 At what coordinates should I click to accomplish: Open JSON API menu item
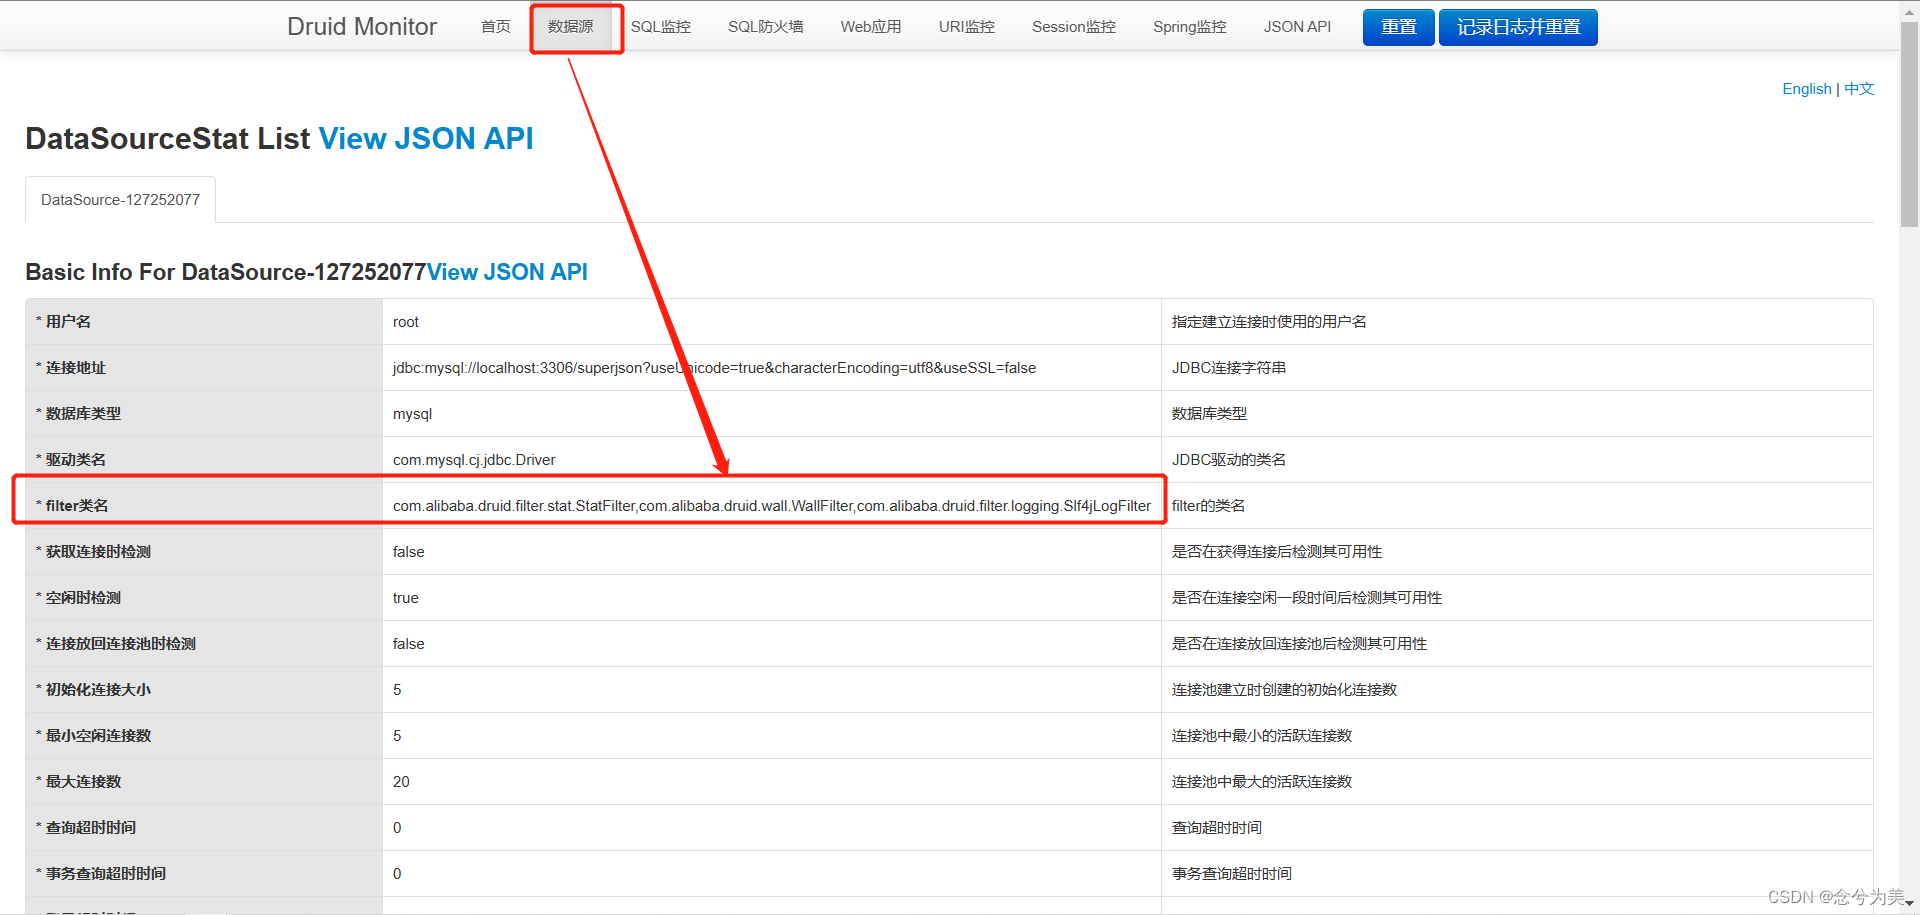[1297, 27]
